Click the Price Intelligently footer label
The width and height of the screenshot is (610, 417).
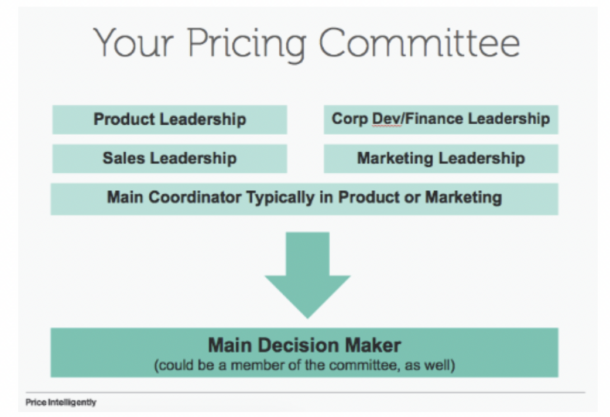[x=61, y=402]
